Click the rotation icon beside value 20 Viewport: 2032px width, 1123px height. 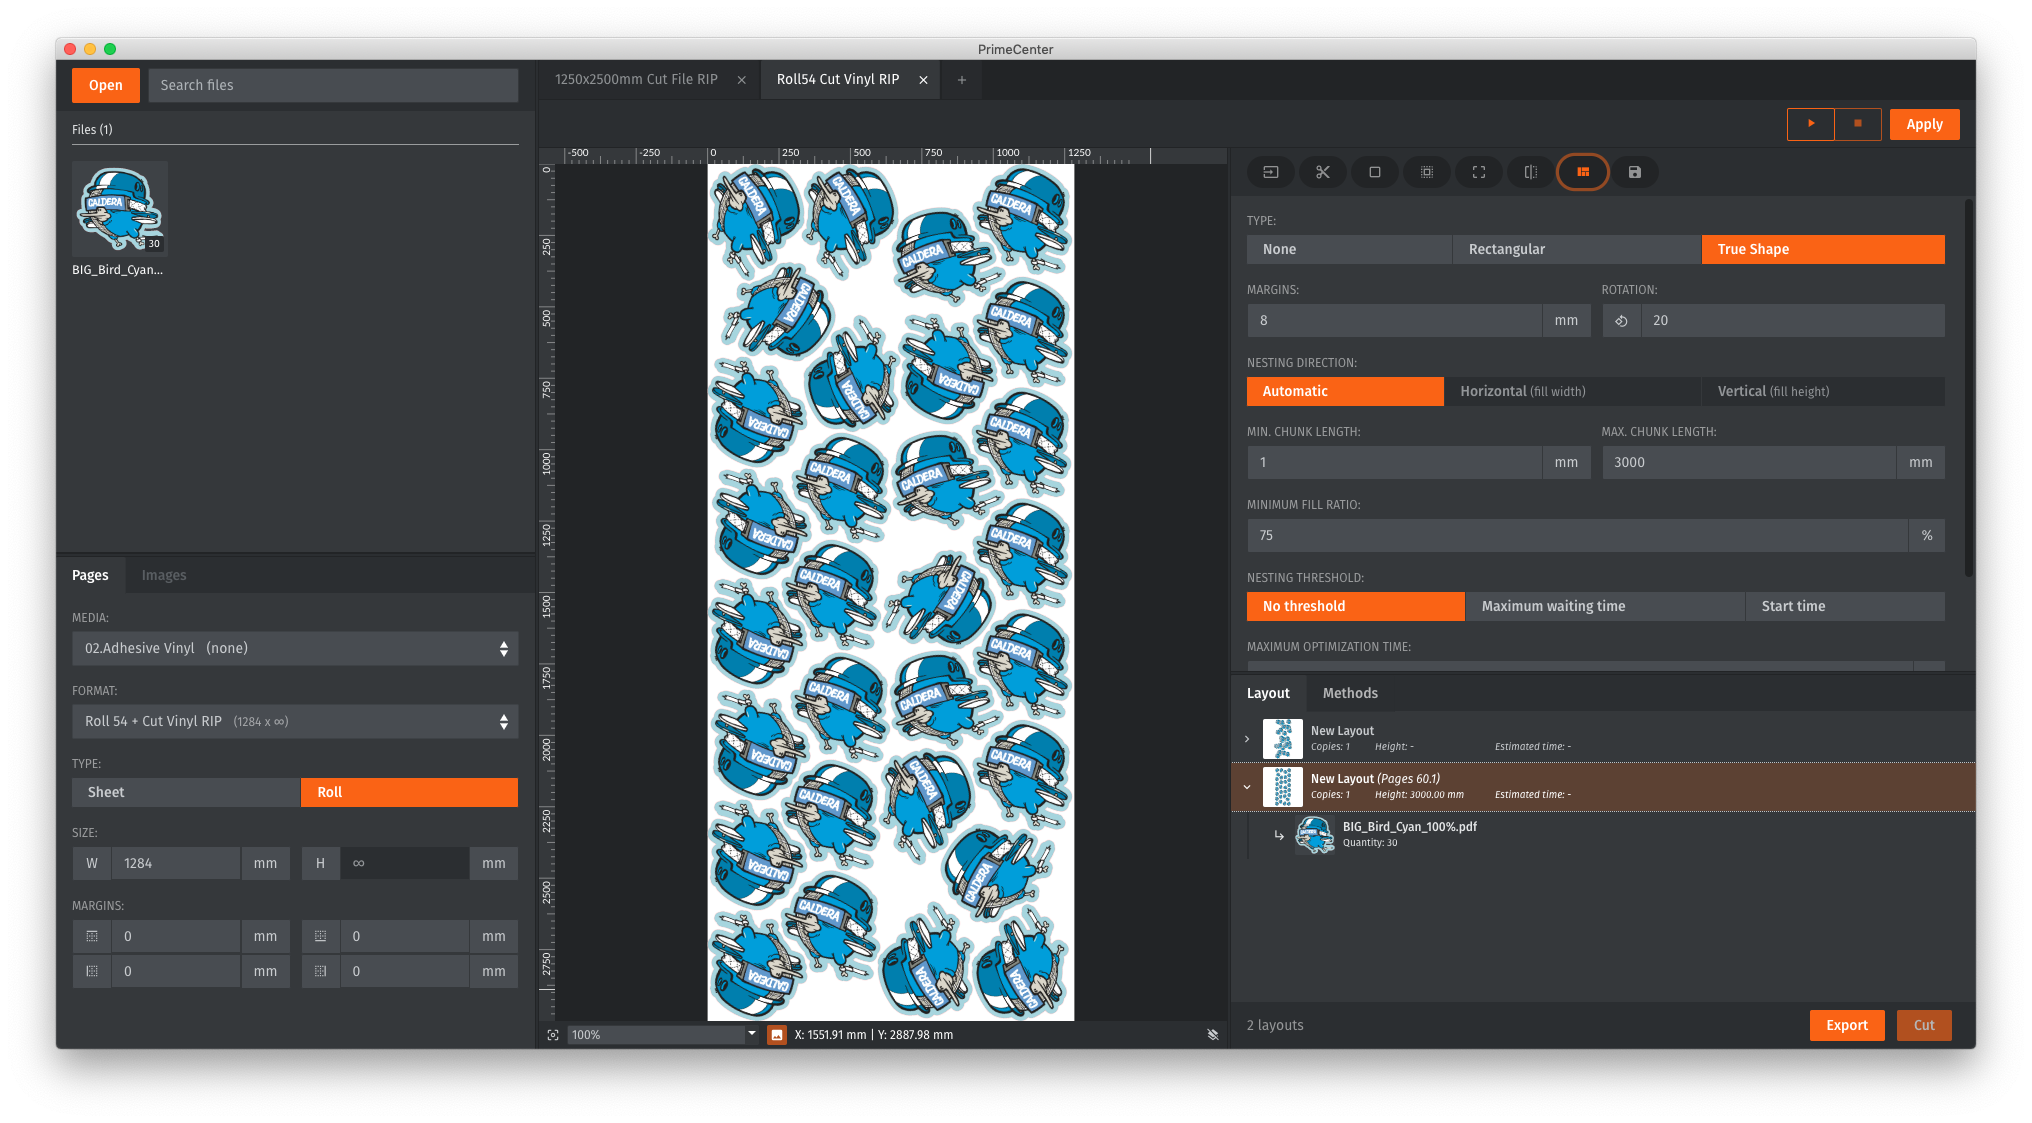[1621, 321]
